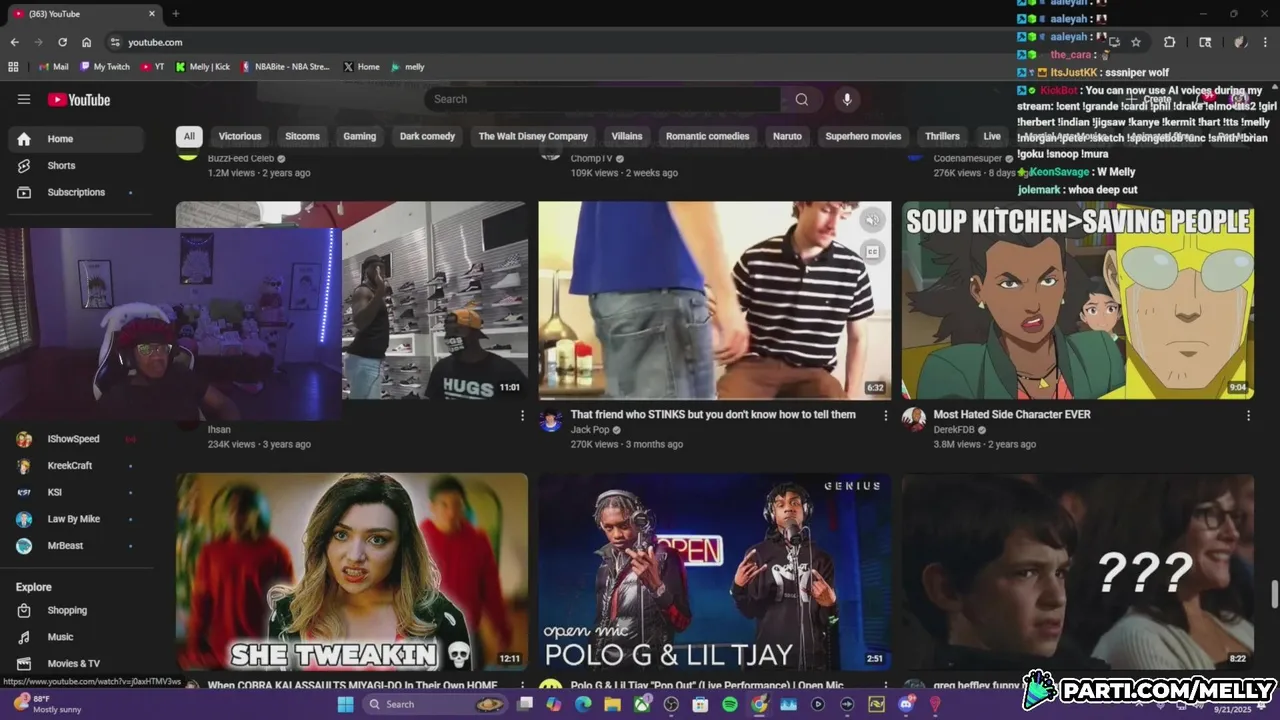
Task: Open Microsoft Store from the taskbar
Action: point(700,704)
